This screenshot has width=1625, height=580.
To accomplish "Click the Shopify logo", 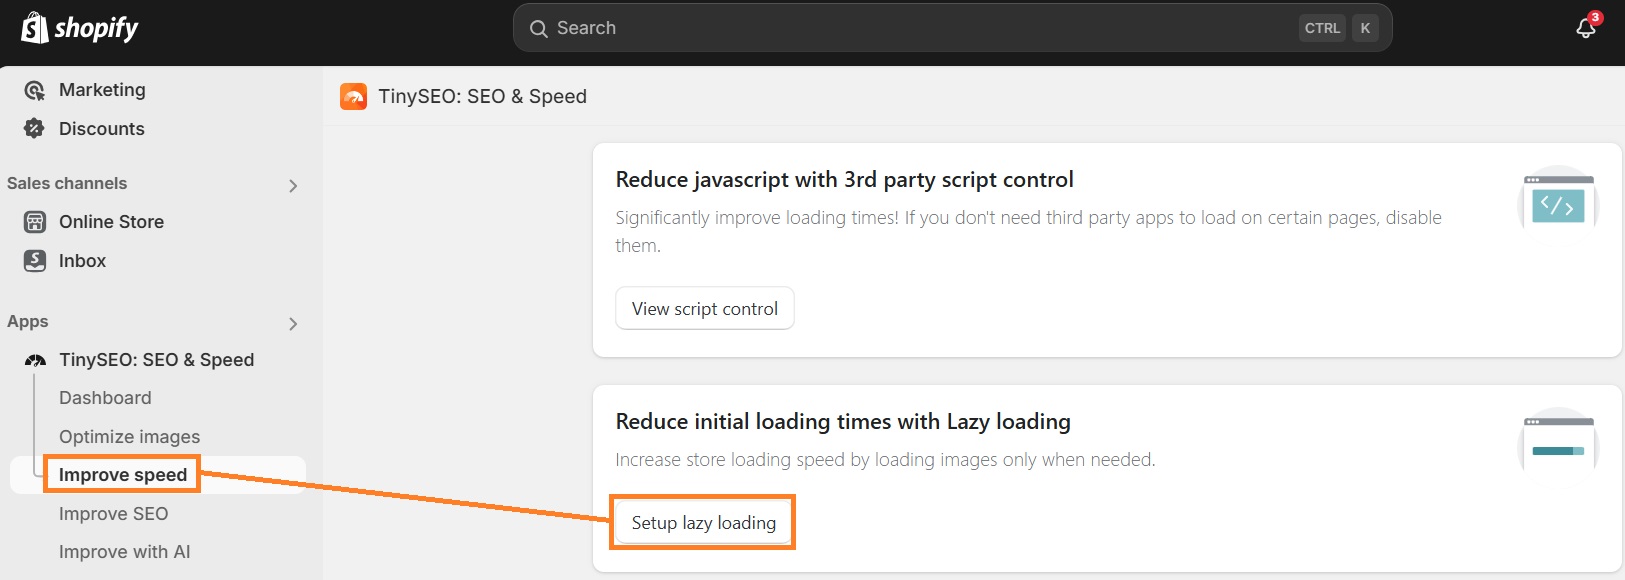I will point(78,28).
